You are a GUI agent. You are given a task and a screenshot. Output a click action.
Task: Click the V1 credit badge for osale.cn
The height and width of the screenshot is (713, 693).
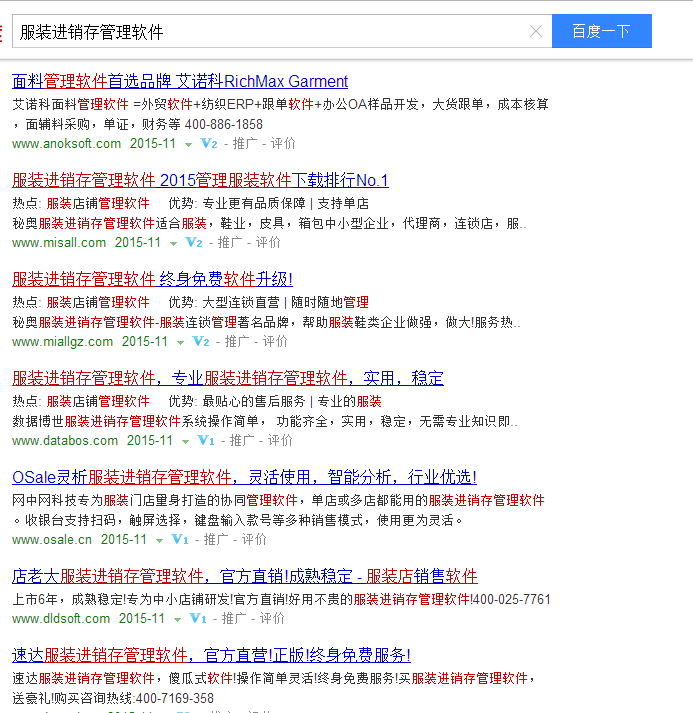pyautogui.click(x=180, y=540)
